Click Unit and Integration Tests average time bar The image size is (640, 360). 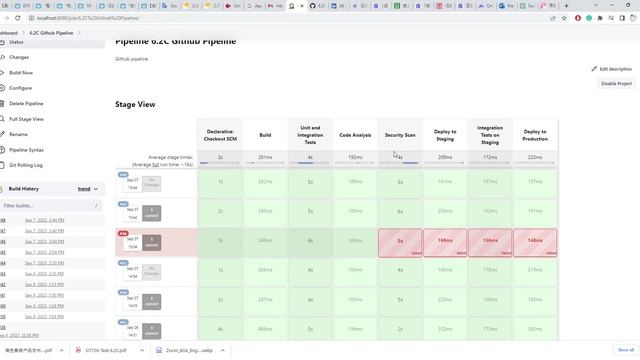pyautogui.click(x=310, y=163)
